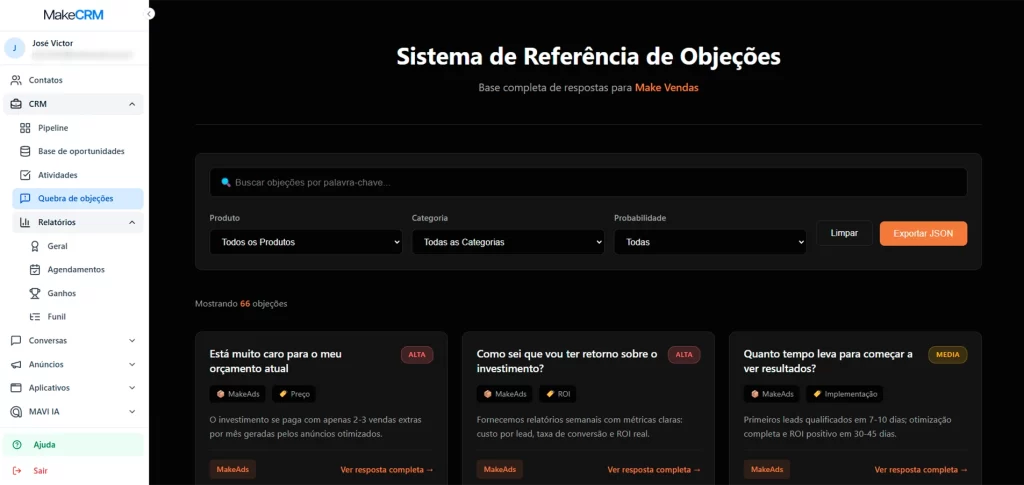Open the Probabilidade dropdown

click(709, 242)
